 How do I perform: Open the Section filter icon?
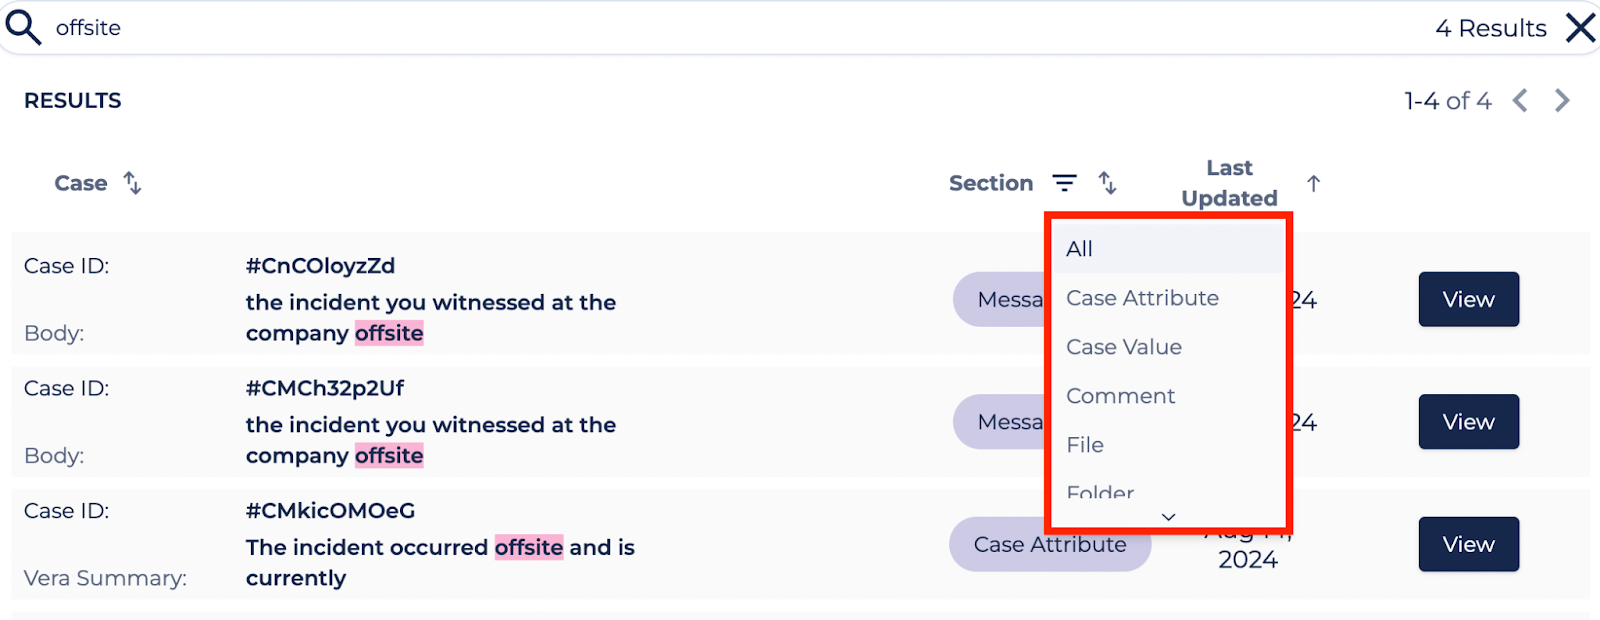(1065, 183)
